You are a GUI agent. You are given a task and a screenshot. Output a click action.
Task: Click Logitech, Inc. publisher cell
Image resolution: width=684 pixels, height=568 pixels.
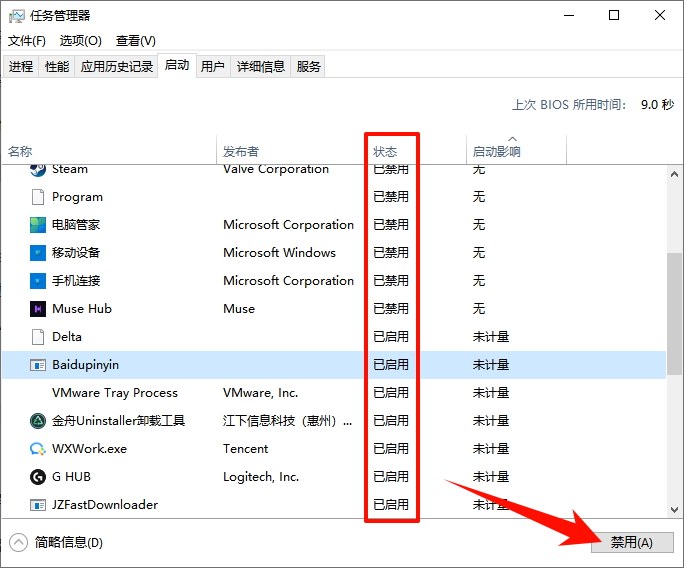261,477
